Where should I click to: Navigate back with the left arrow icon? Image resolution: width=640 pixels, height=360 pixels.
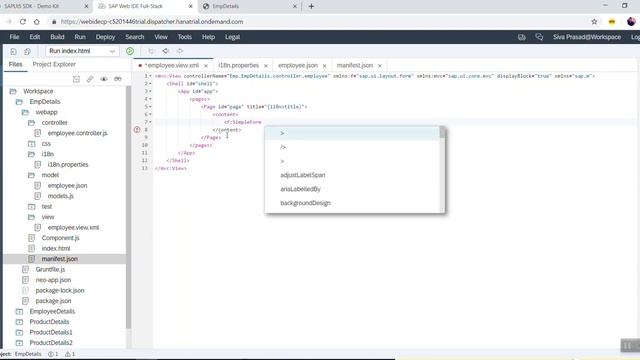tap(165, 51)
